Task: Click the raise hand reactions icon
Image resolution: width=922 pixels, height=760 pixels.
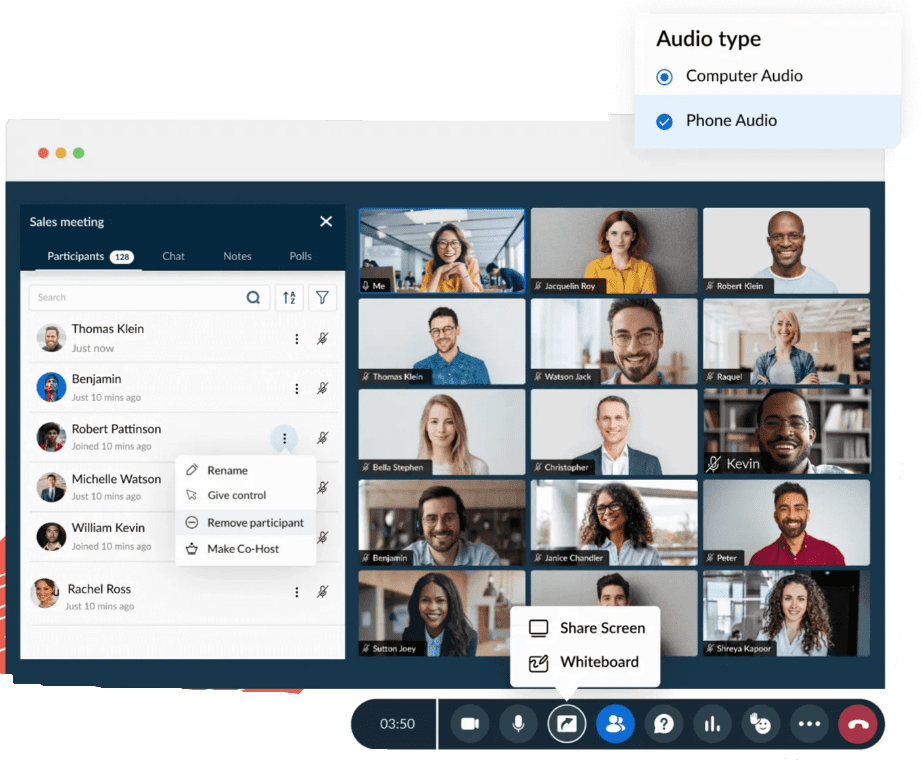Action: click(x=760, y=724)
